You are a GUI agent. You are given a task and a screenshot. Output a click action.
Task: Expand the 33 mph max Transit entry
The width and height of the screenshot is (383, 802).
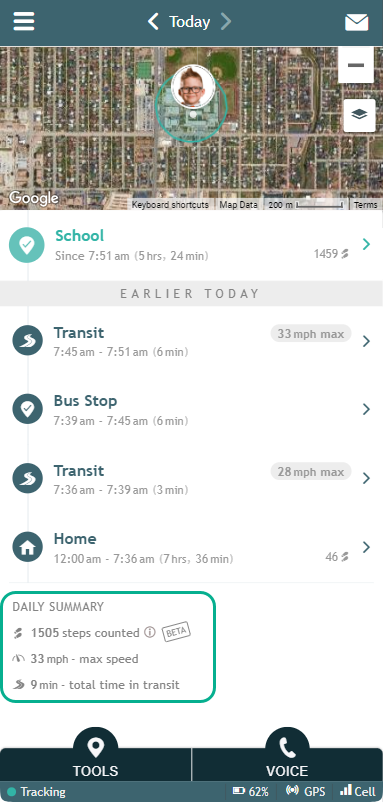coord(191,341)
